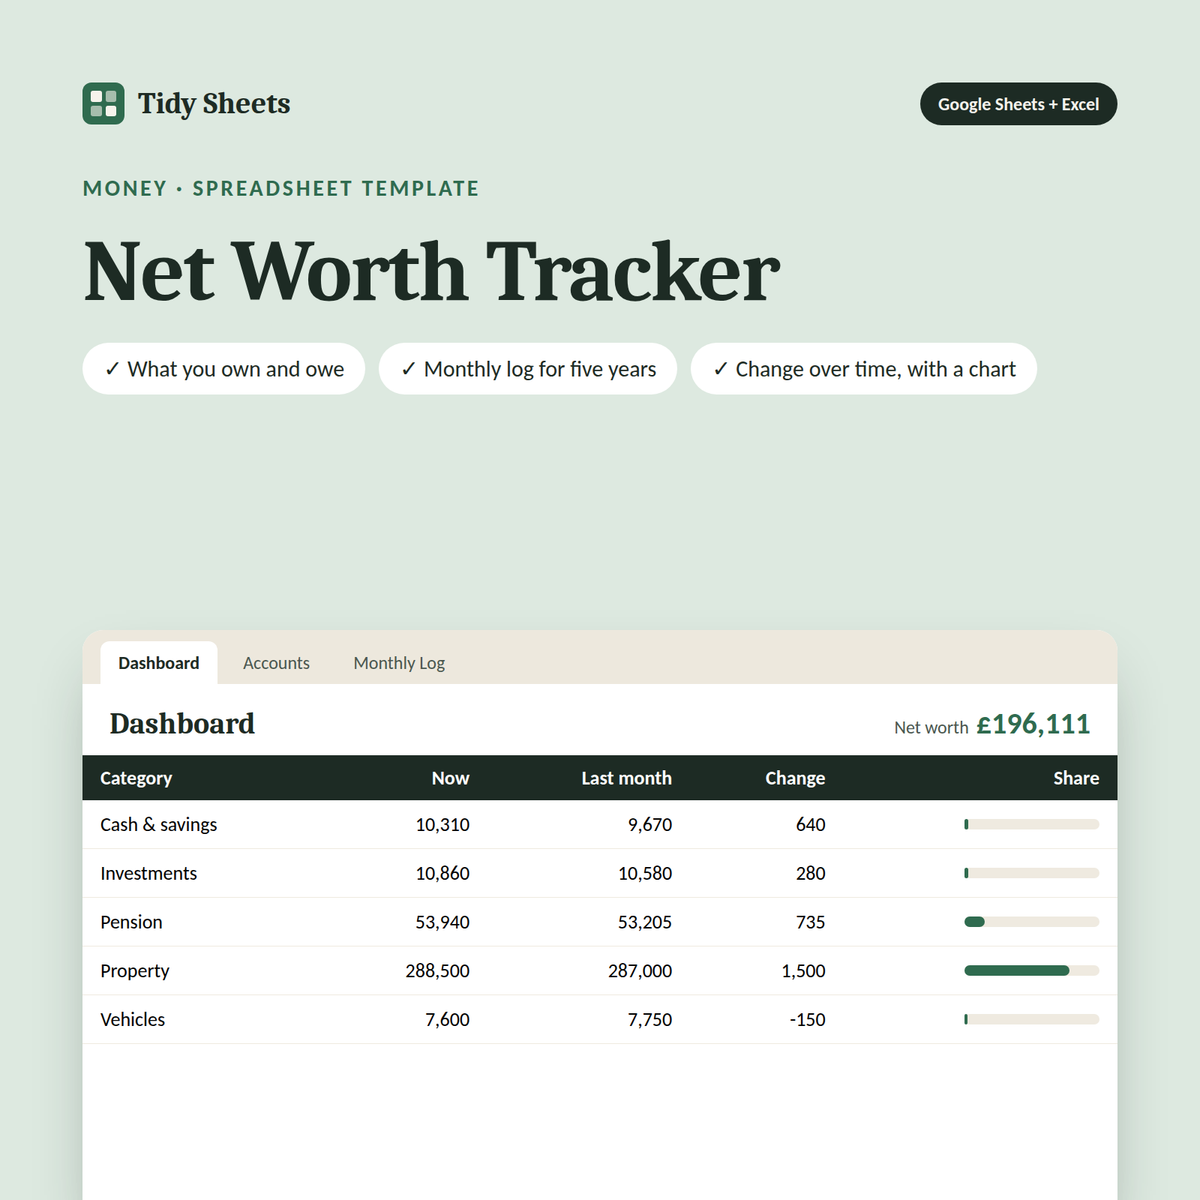Click the Last month column header
The image size is (1200, 1200).
click(x=627, y=778)
